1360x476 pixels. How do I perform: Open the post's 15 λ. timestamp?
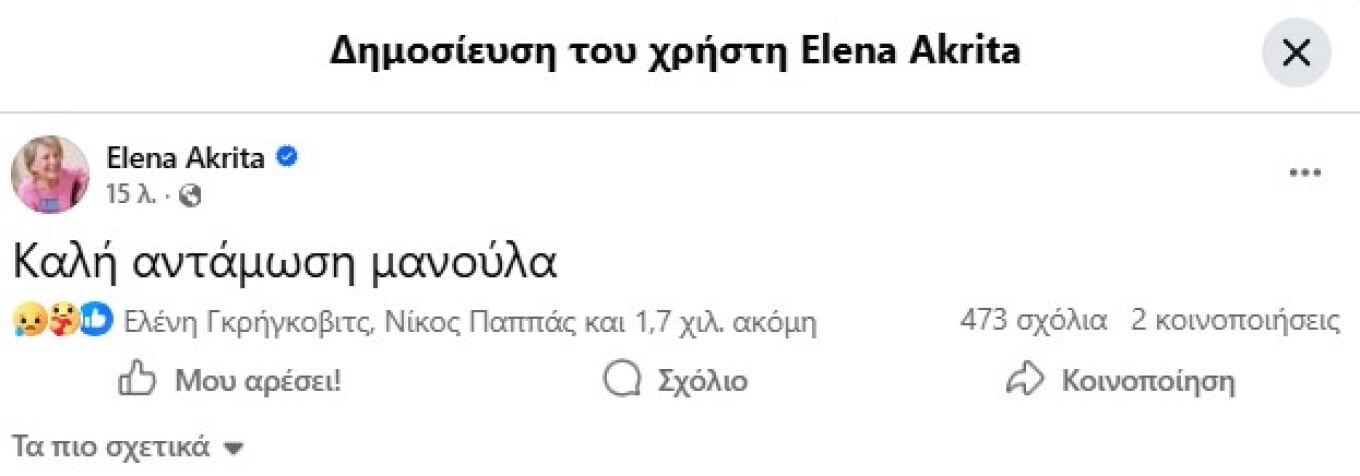(130, 196)
